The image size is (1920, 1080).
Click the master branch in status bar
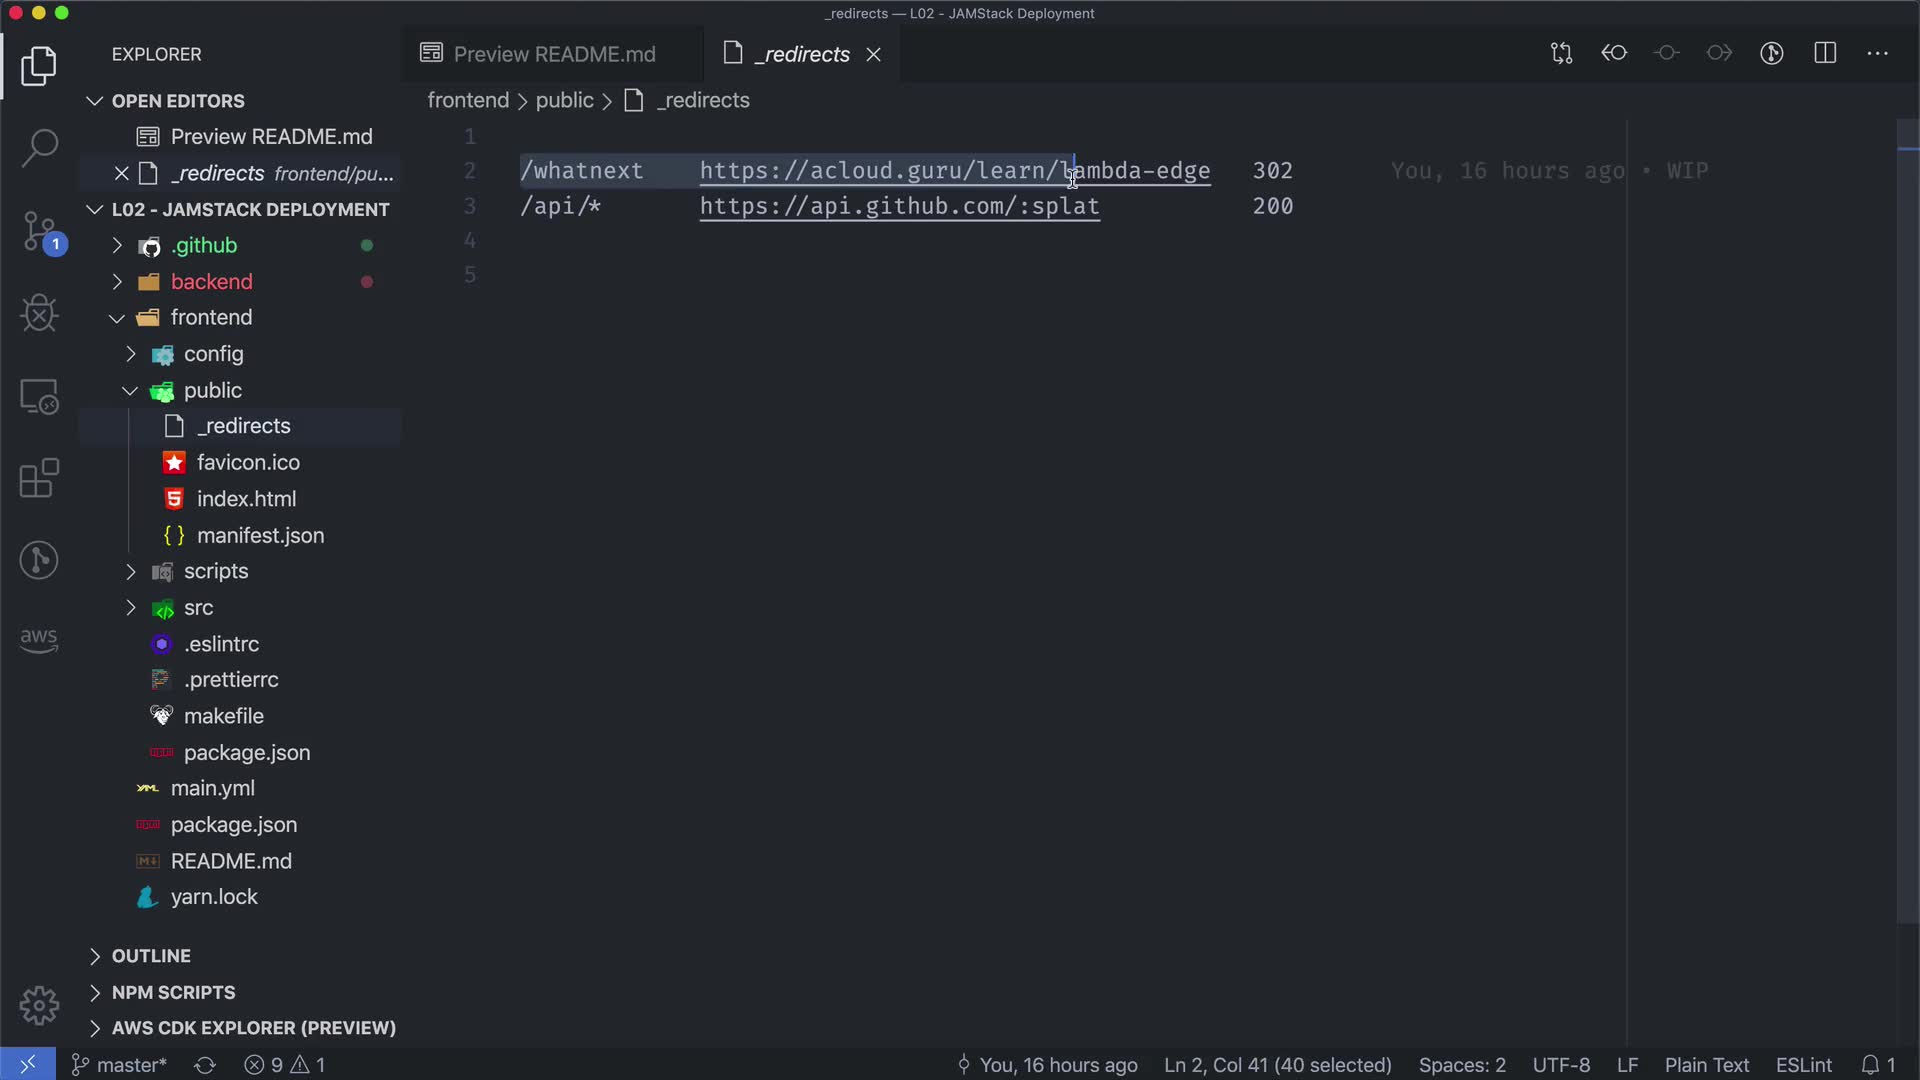click(x=120, y=1065)
